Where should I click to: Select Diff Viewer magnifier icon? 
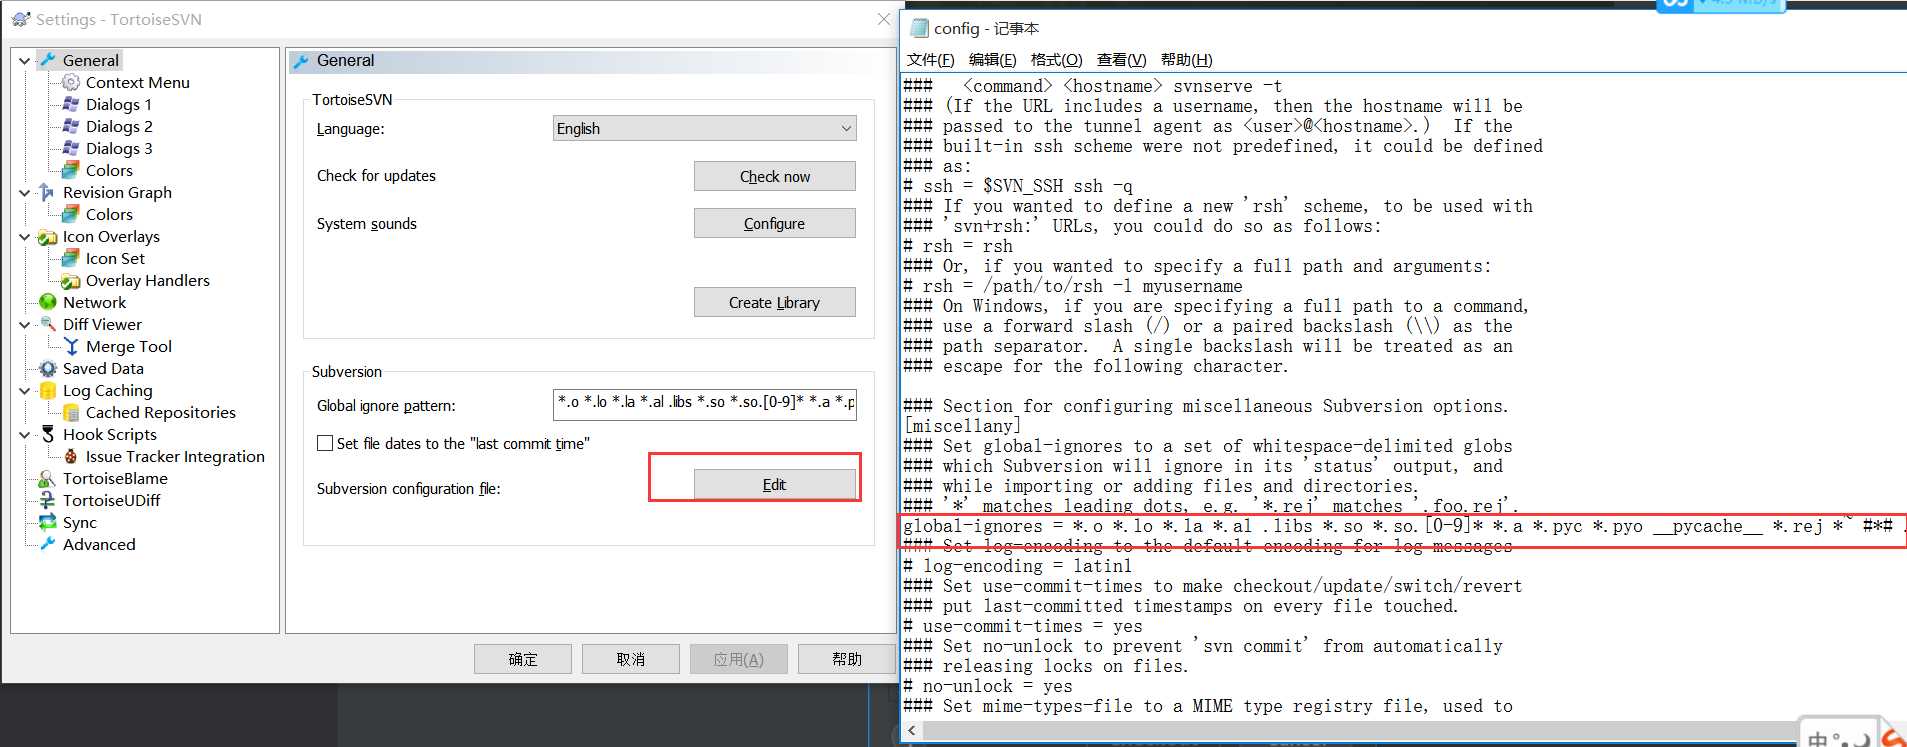click(47, 324)
